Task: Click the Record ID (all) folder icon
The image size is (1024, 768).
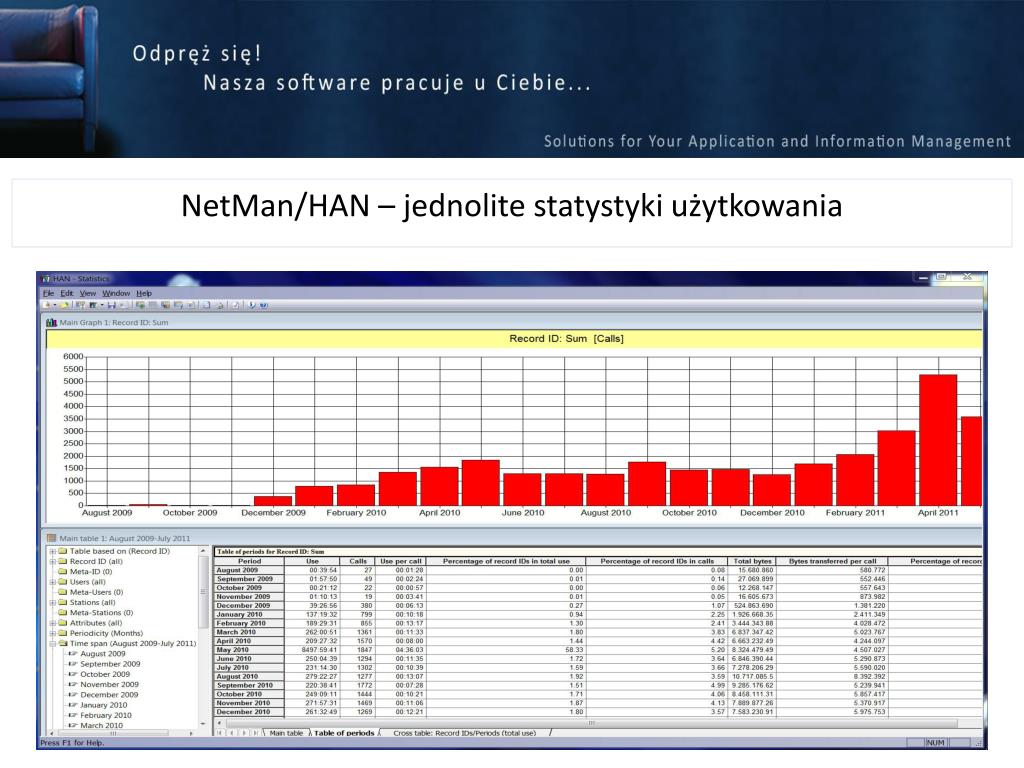Action: point(63,561)
